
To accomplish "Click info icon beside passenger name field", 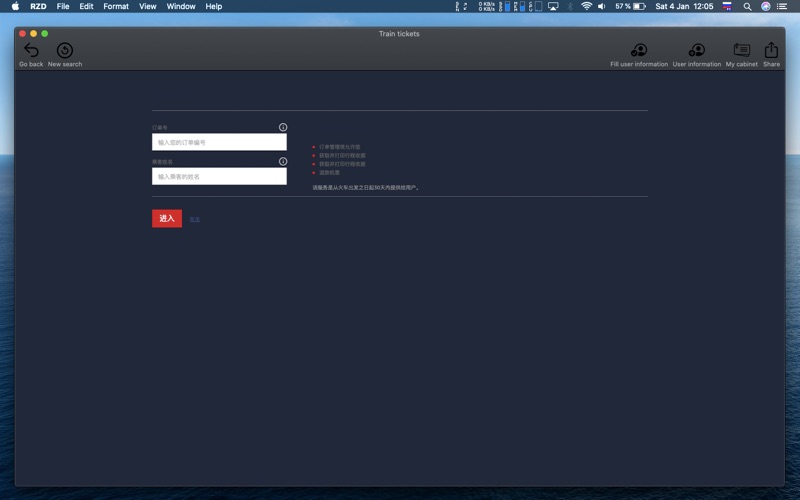I will [283, 161].
